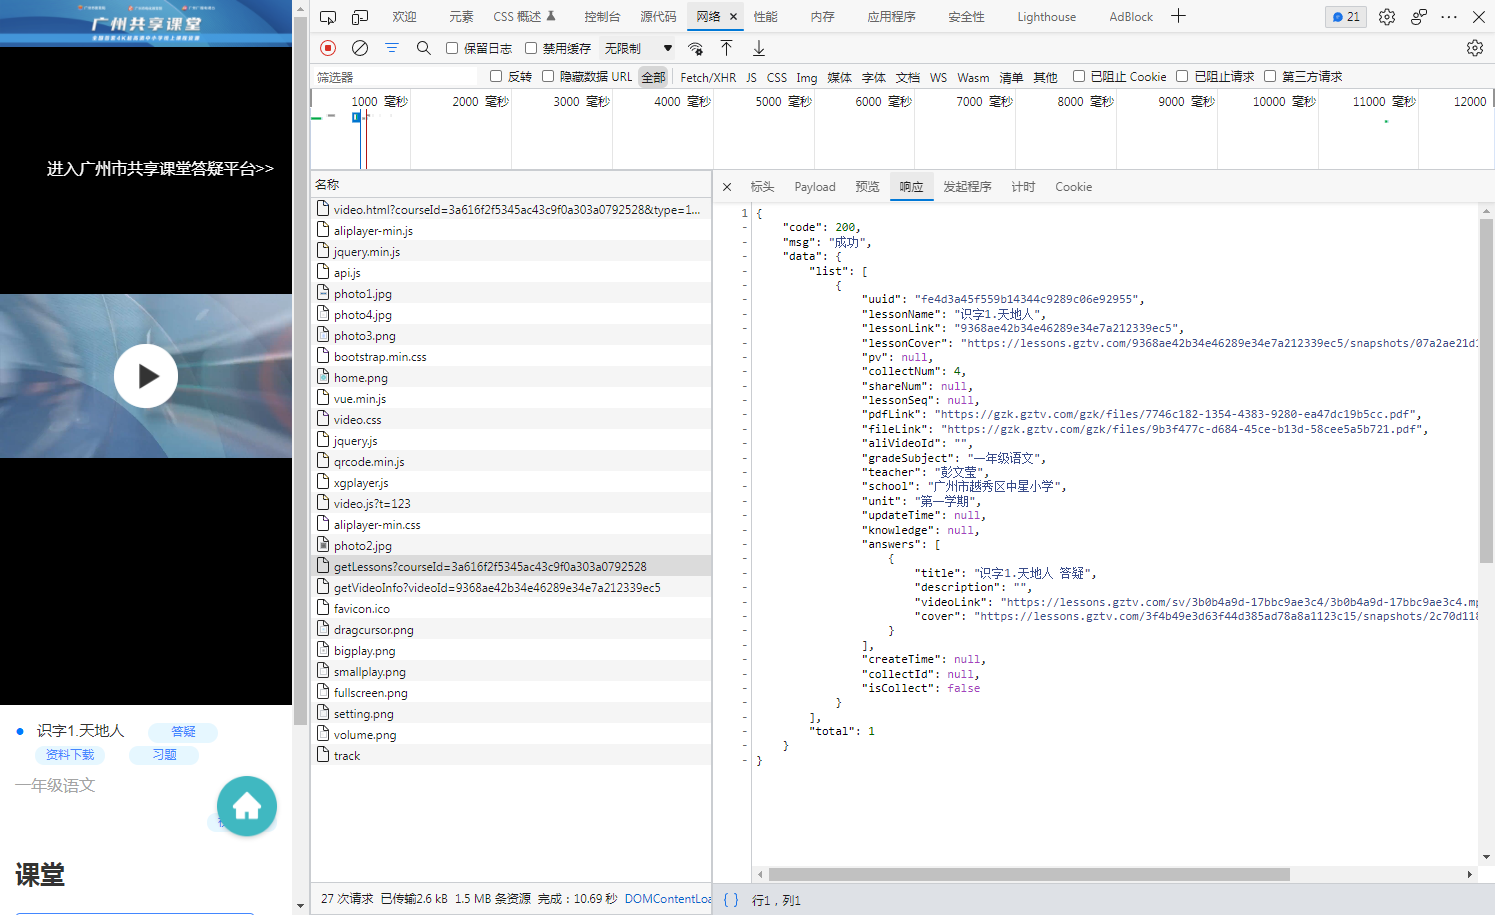The image size is (1495, 915).
Task: Enable the 禁用缓存 checkbox
Action: [531, 48]
